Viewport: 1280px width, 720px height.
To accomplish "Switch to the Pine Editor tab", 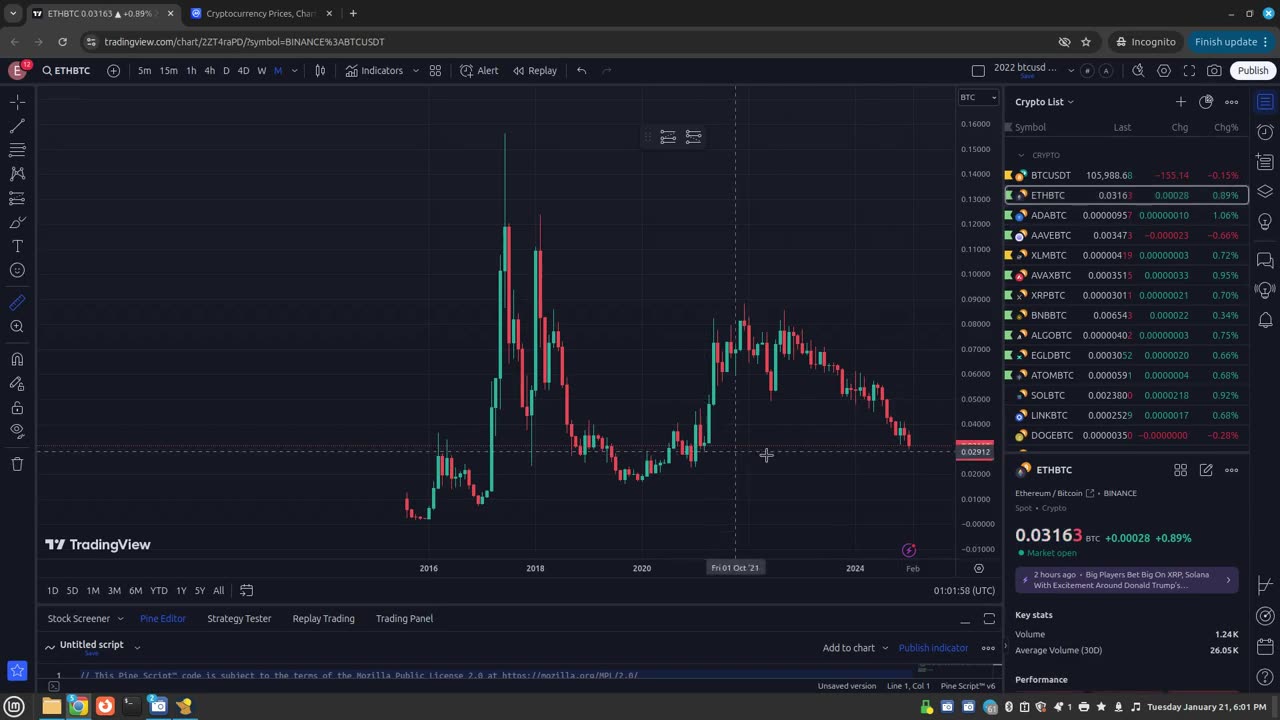I will click(162, 619).
